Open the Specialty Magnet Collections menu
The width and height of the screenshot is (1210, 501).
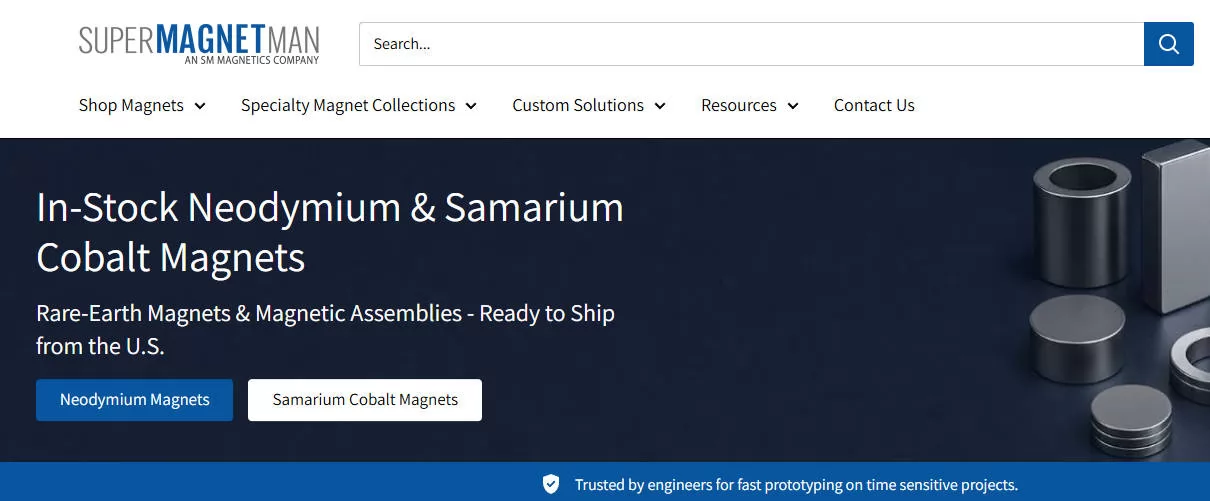359,105
